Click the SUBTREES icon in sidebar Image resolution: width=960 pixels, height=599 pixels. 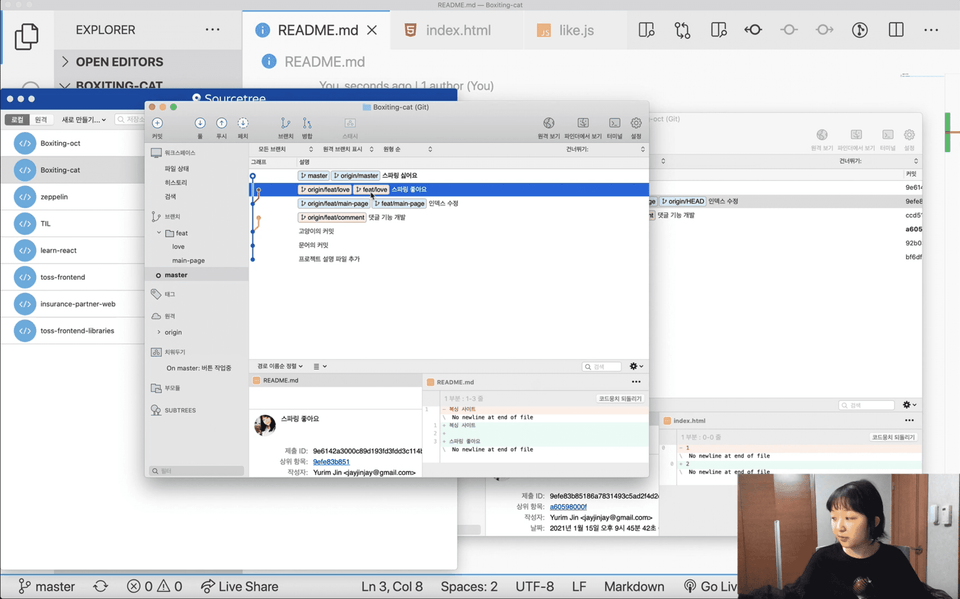pos(156,410)
